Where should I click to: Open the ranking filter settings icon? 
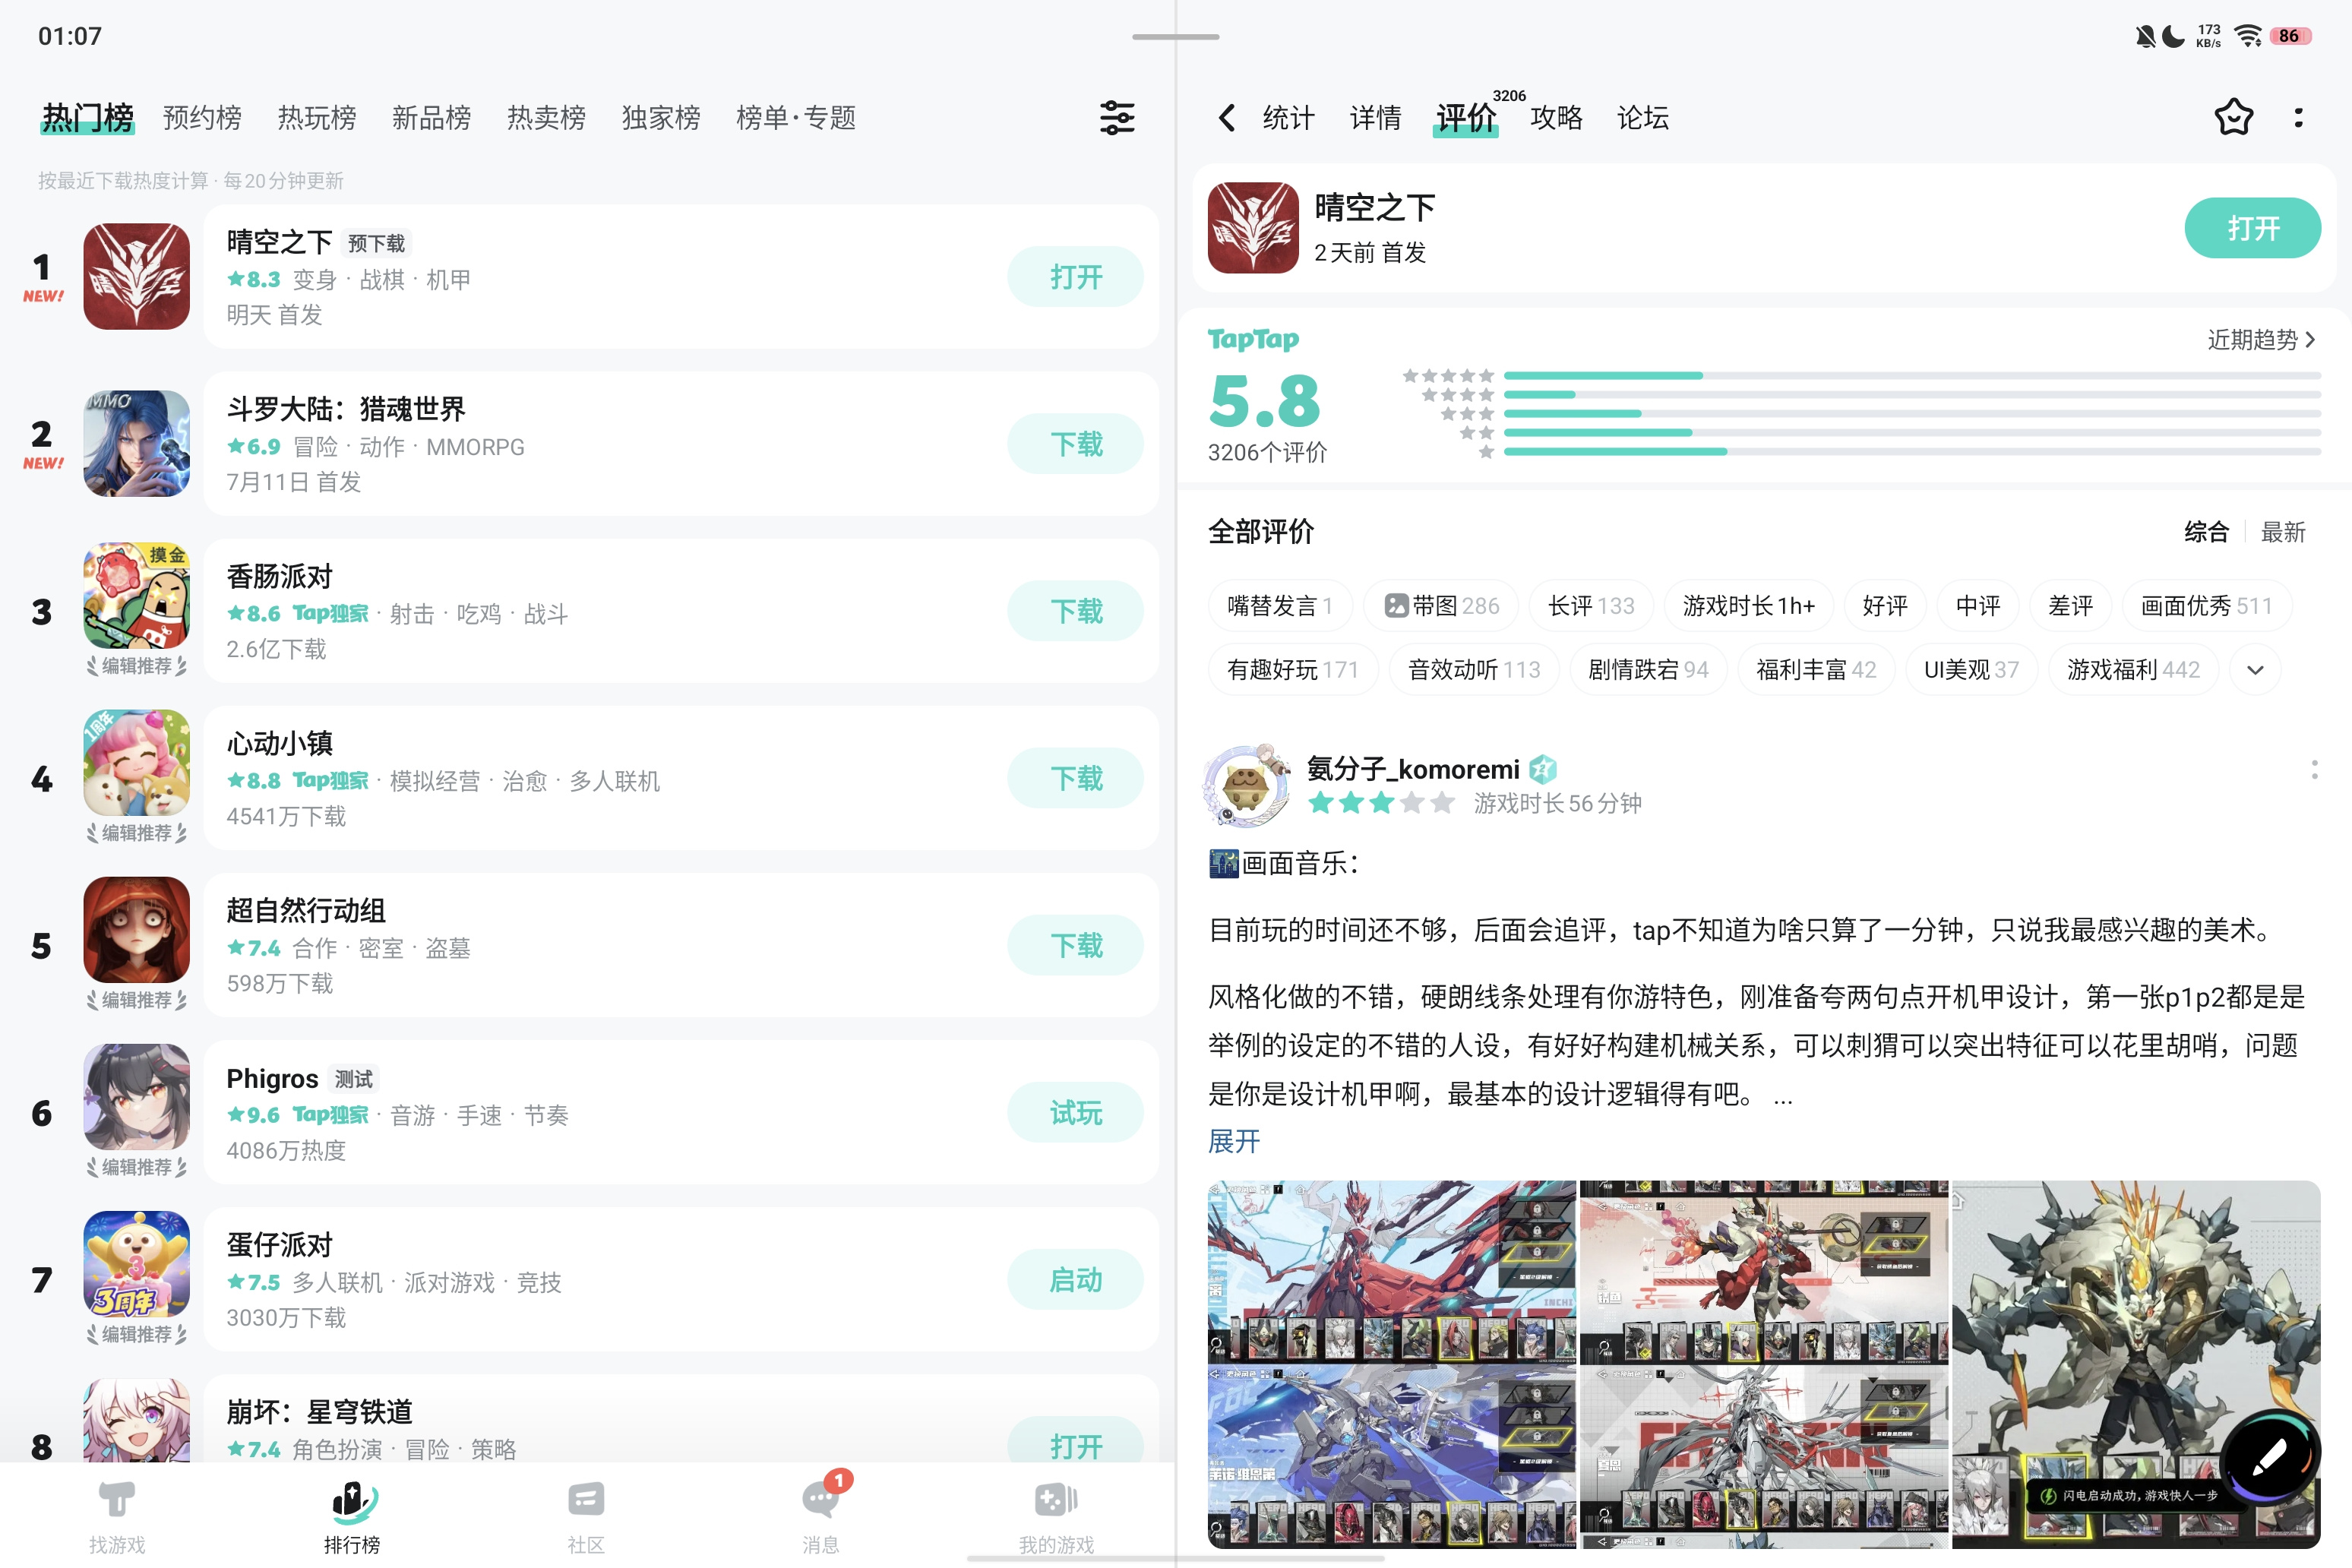click(x=1117, y=118)
